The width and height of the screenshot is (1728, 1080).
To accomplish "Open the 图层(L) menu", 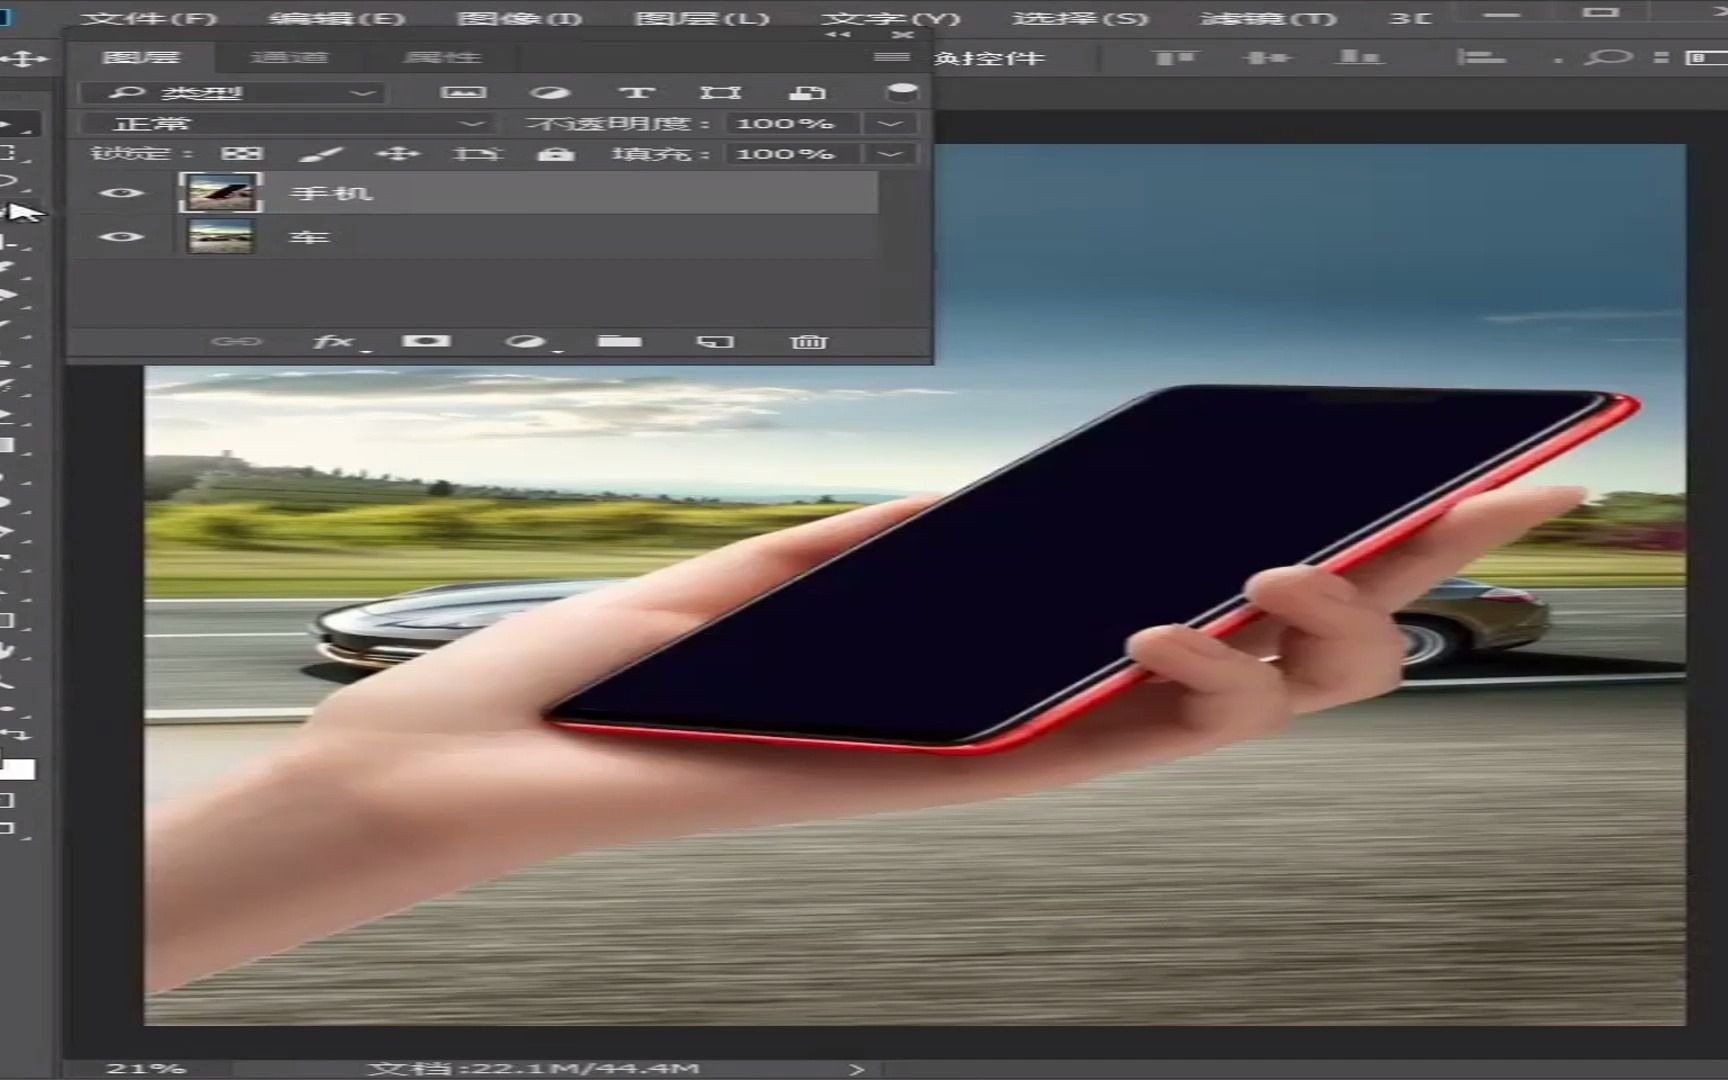I will (x=703, y=18).
